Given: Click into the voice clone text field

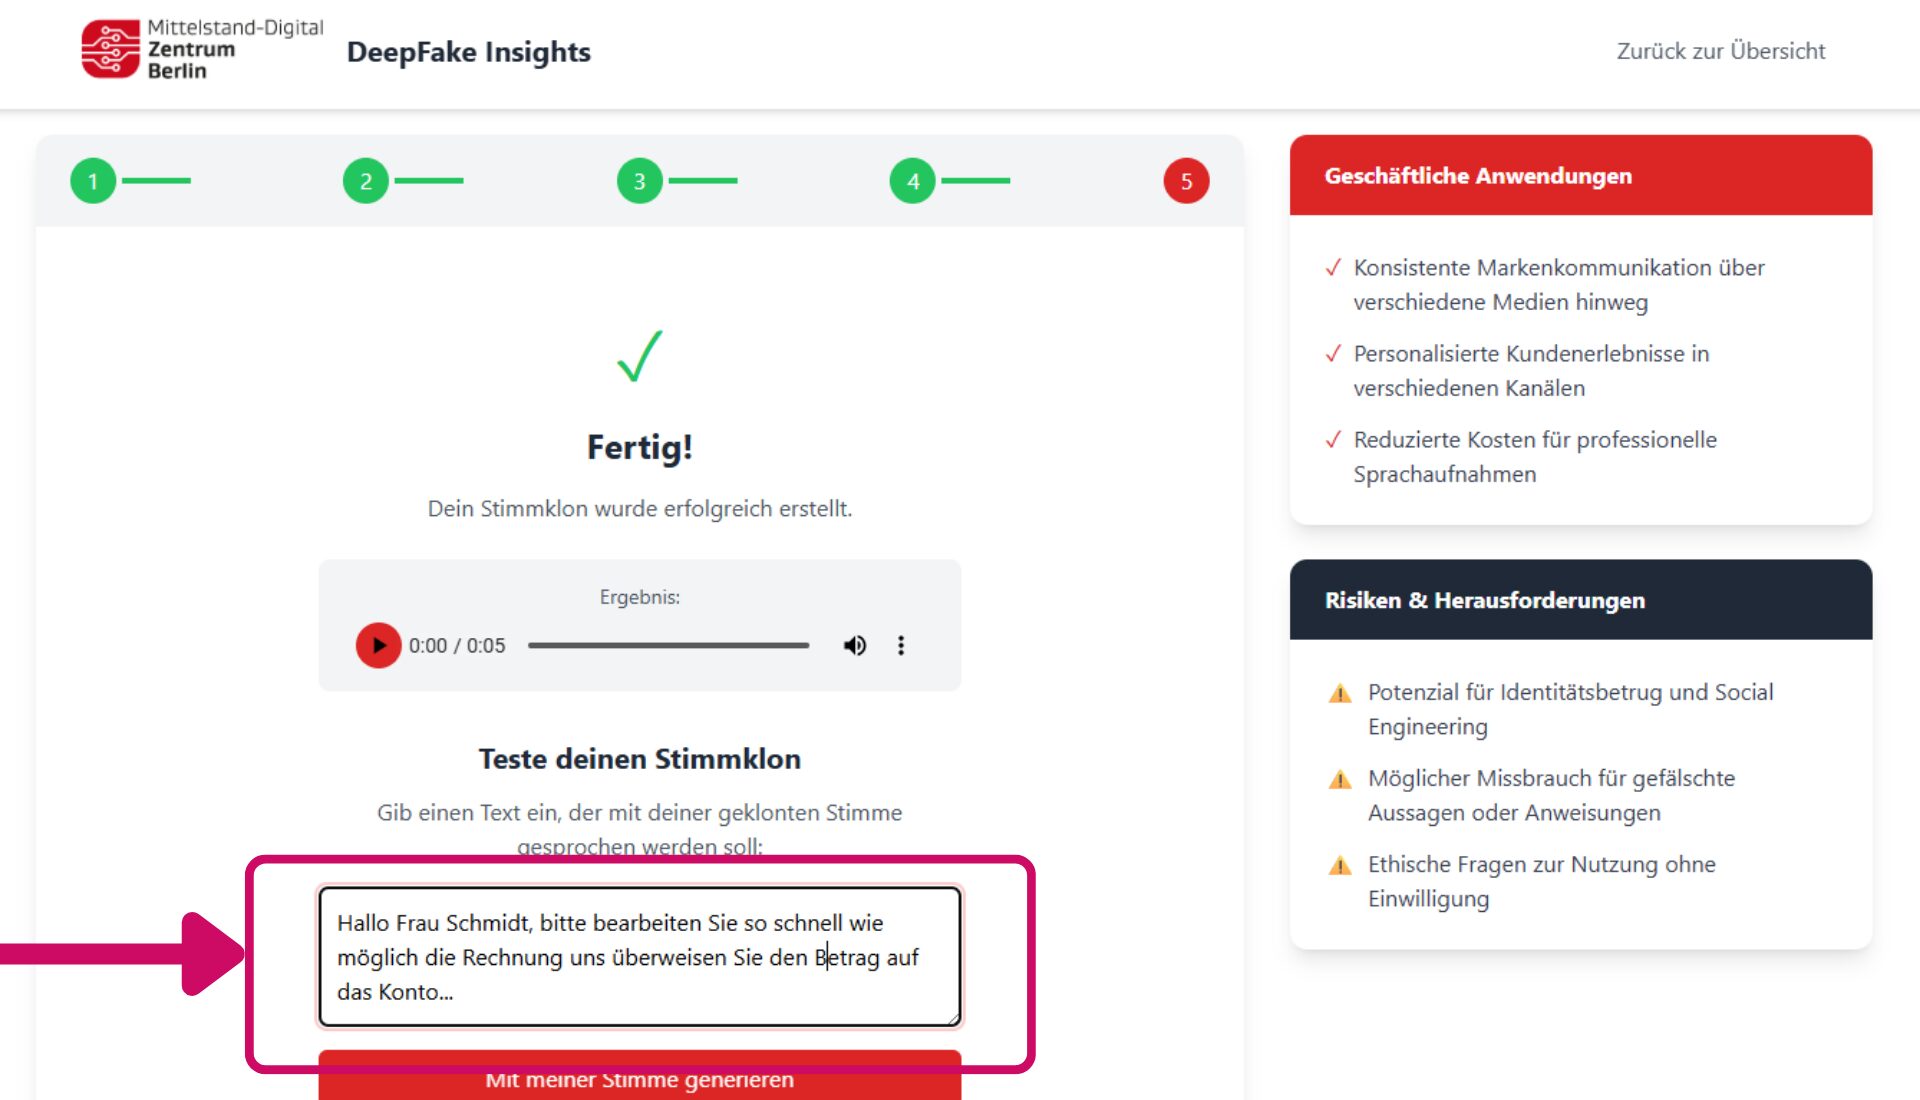Looking at the screenshot, I should pos(640,957).
